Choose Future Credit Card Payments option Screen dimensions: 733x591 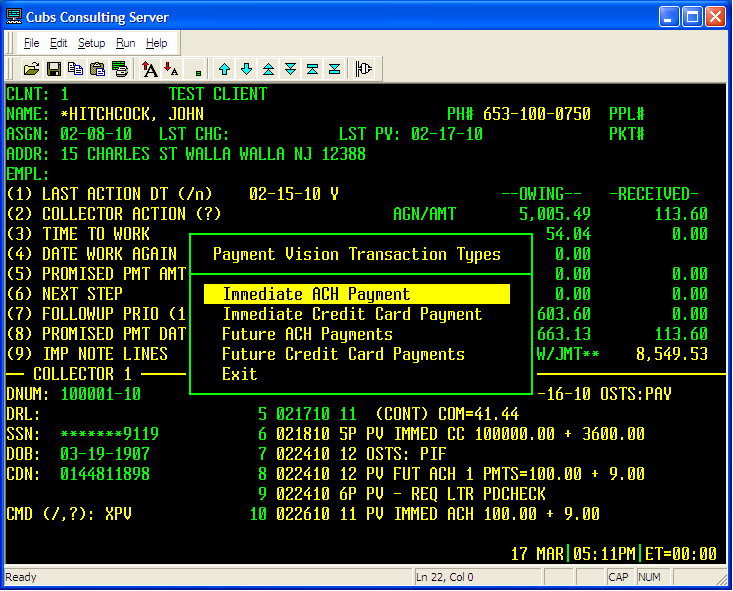[343, 354]
